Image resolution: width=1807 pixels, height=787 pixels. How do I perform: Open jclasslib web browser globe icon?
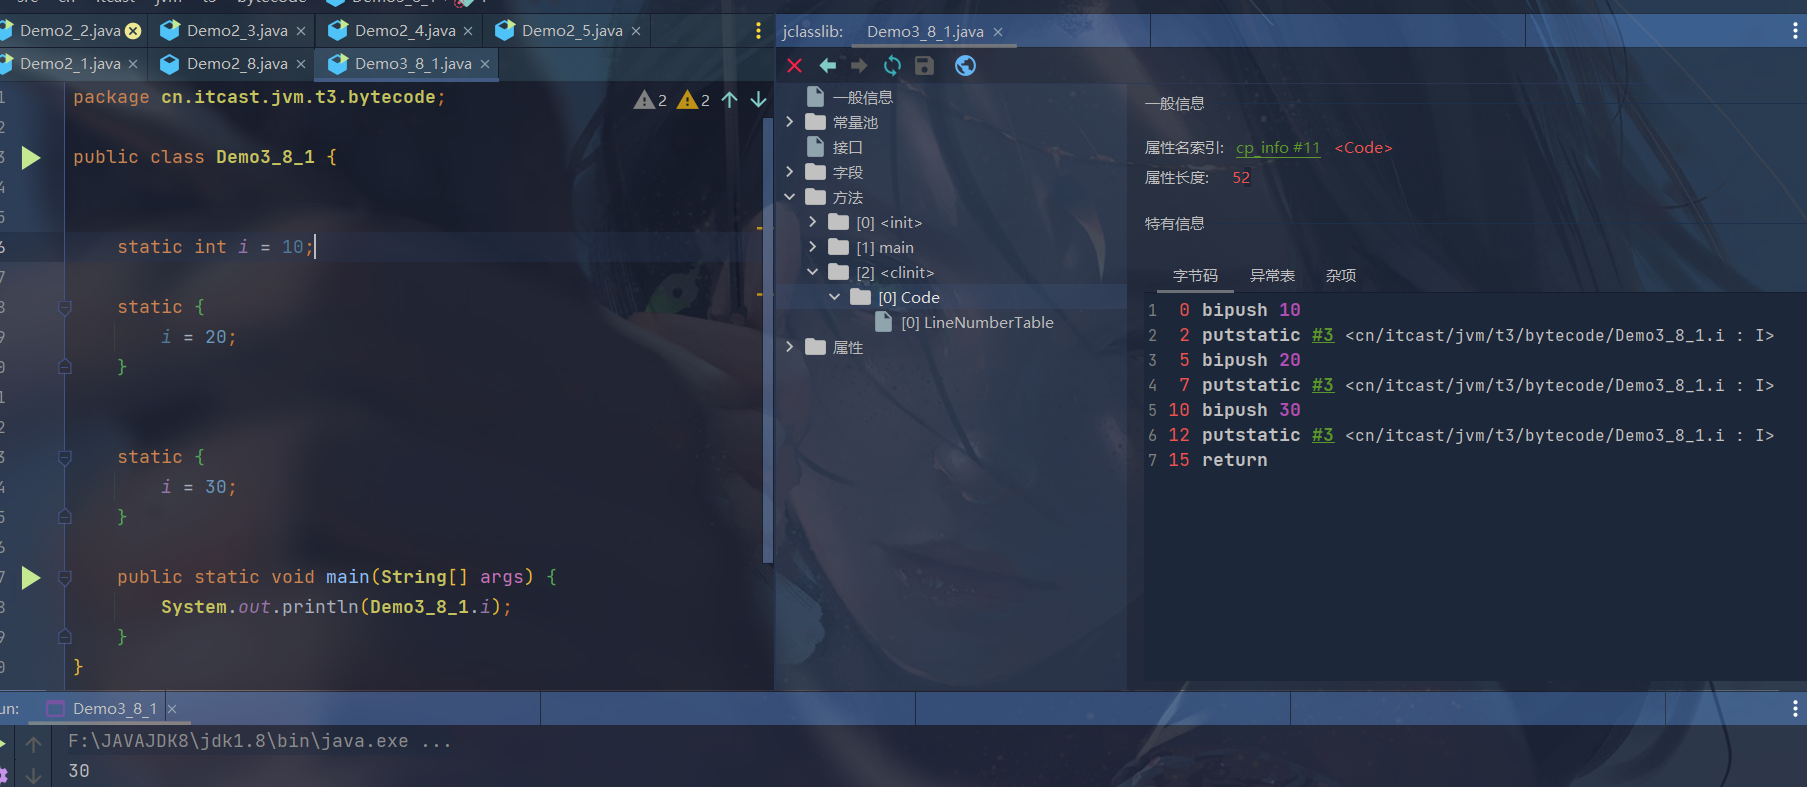pos(965,66)
